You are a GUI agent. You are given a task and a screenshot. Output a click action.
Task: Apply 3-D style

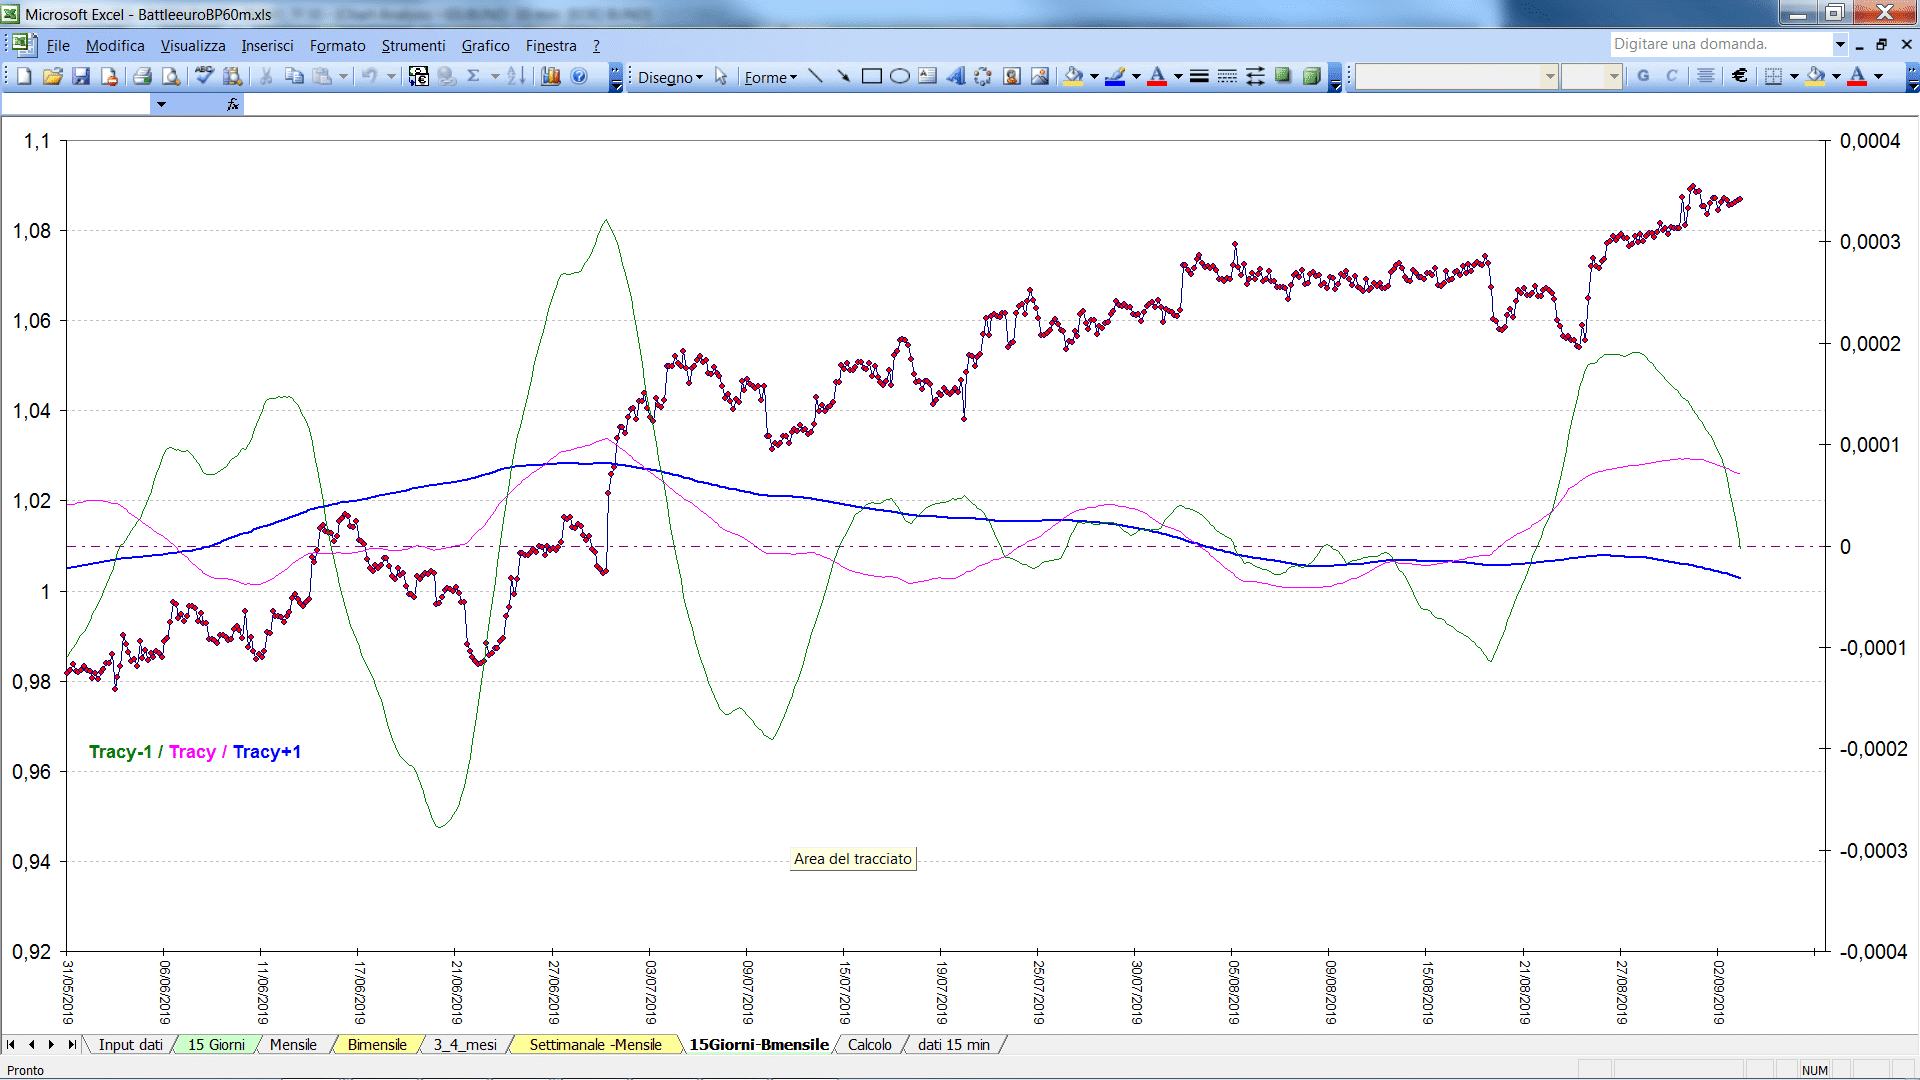(x=1311, y=76)
